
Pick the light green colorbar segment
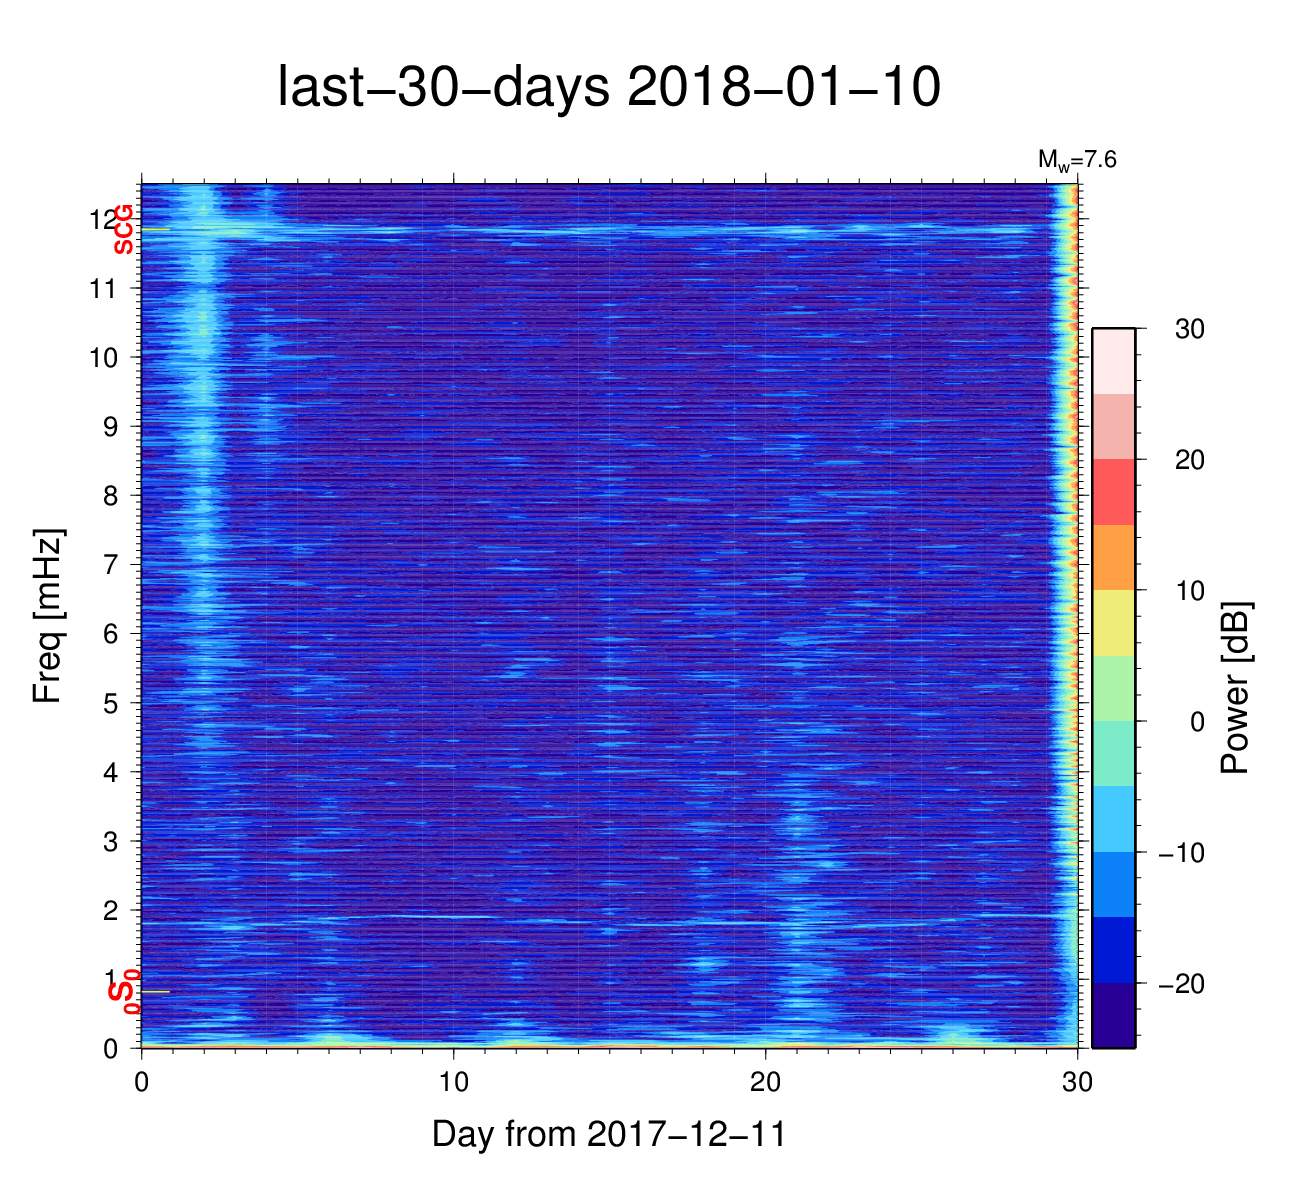point(1113,688)
